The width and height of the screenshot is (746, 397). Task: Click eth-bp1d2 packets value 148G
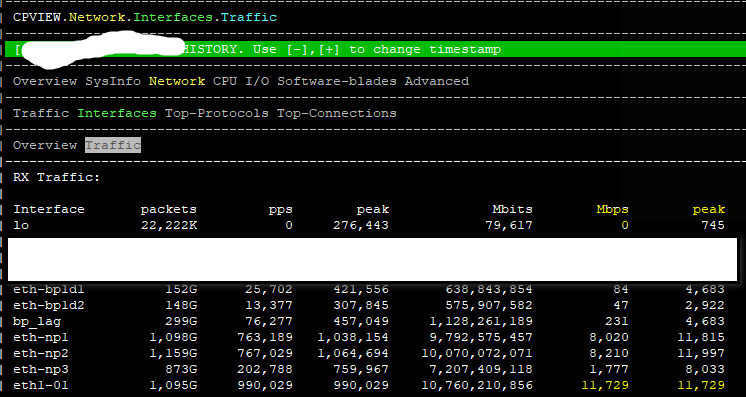(x=181, y=305)
